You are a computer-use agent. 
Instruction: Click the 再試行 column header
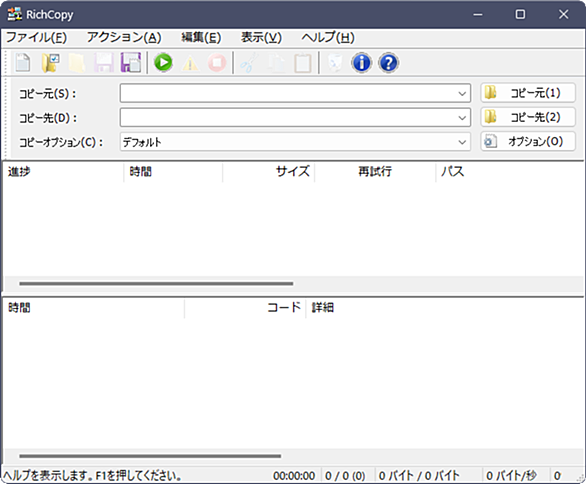(375, 172)
